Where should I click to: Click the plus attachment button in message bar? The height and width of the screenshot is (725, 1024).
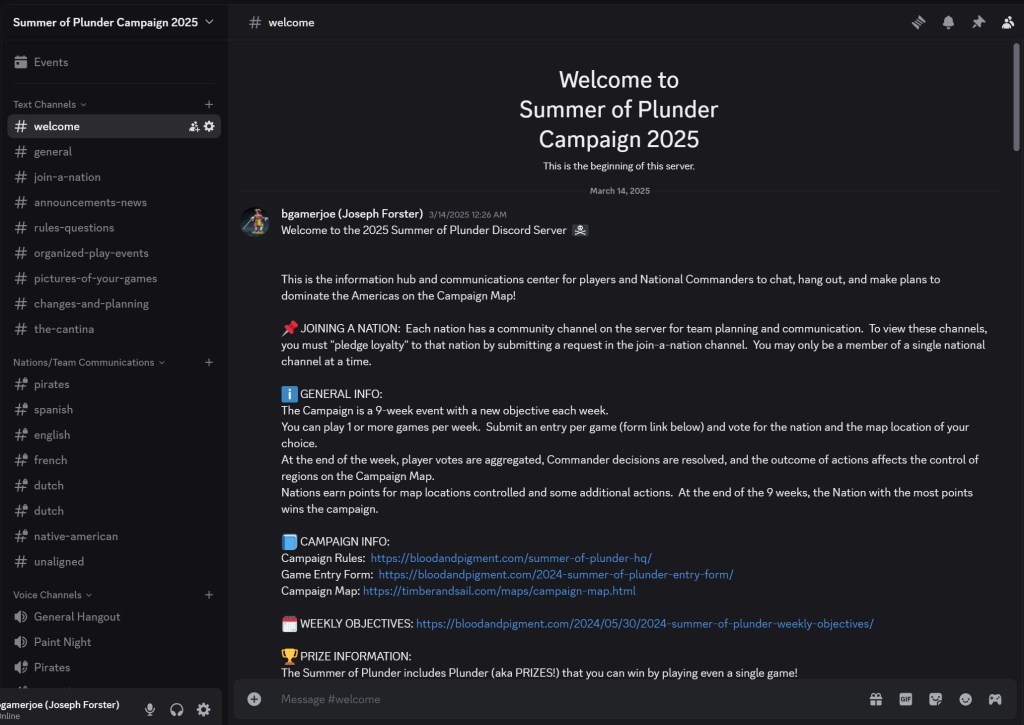point(254,699)
